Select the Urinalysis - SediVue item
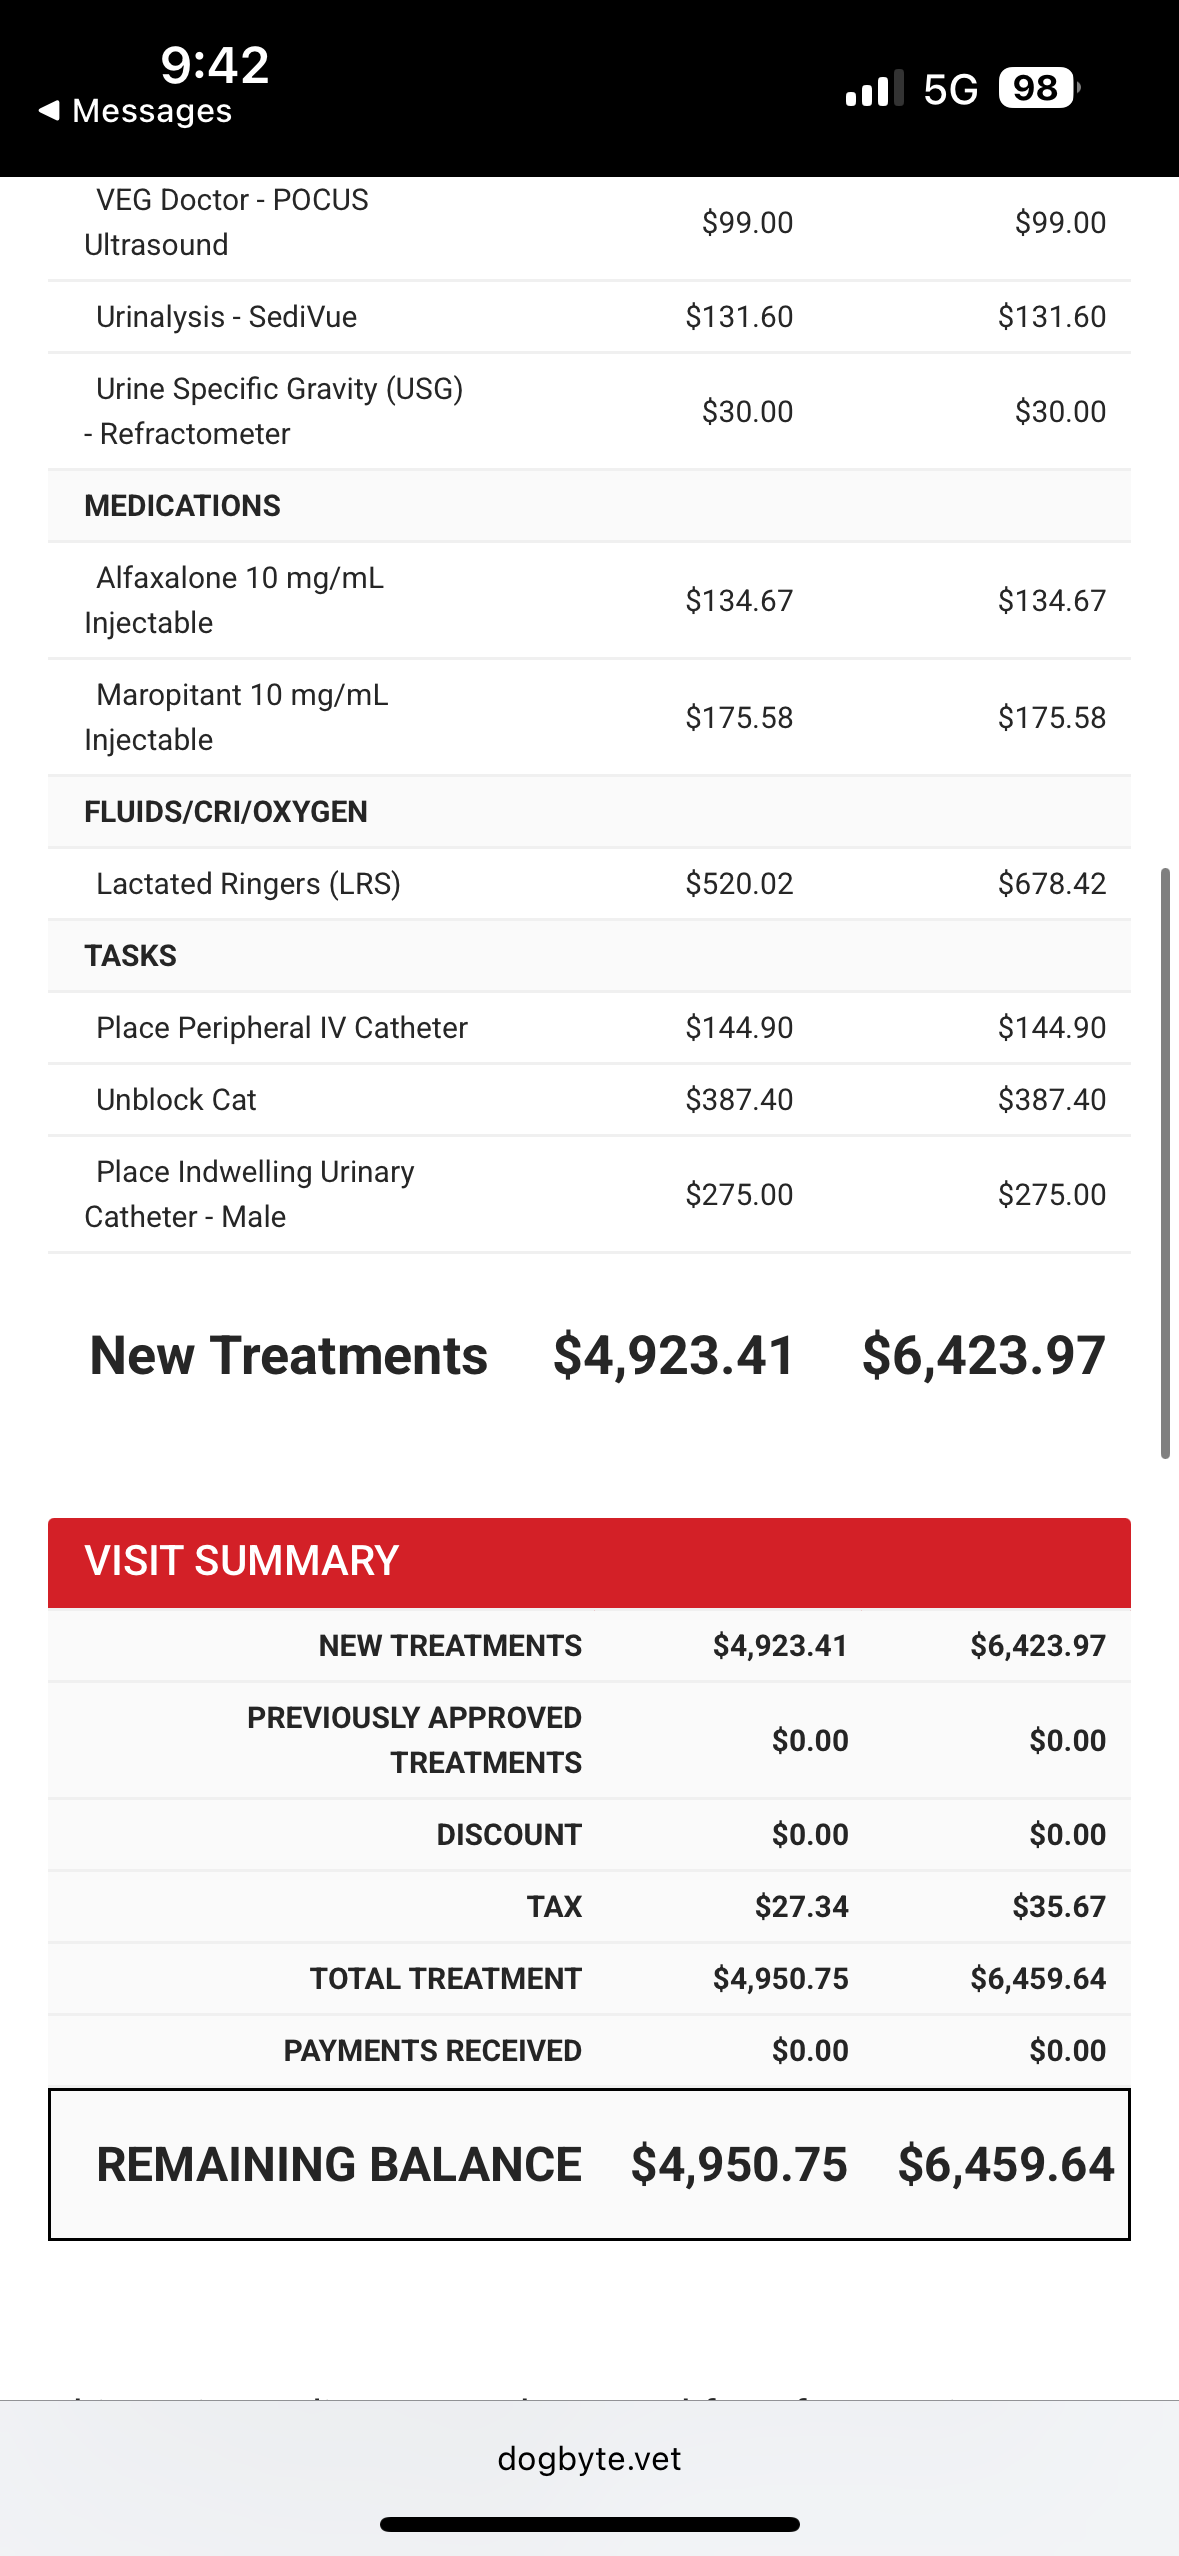This screenshot has height=2556, width=1179. click(x=226, y=317)
